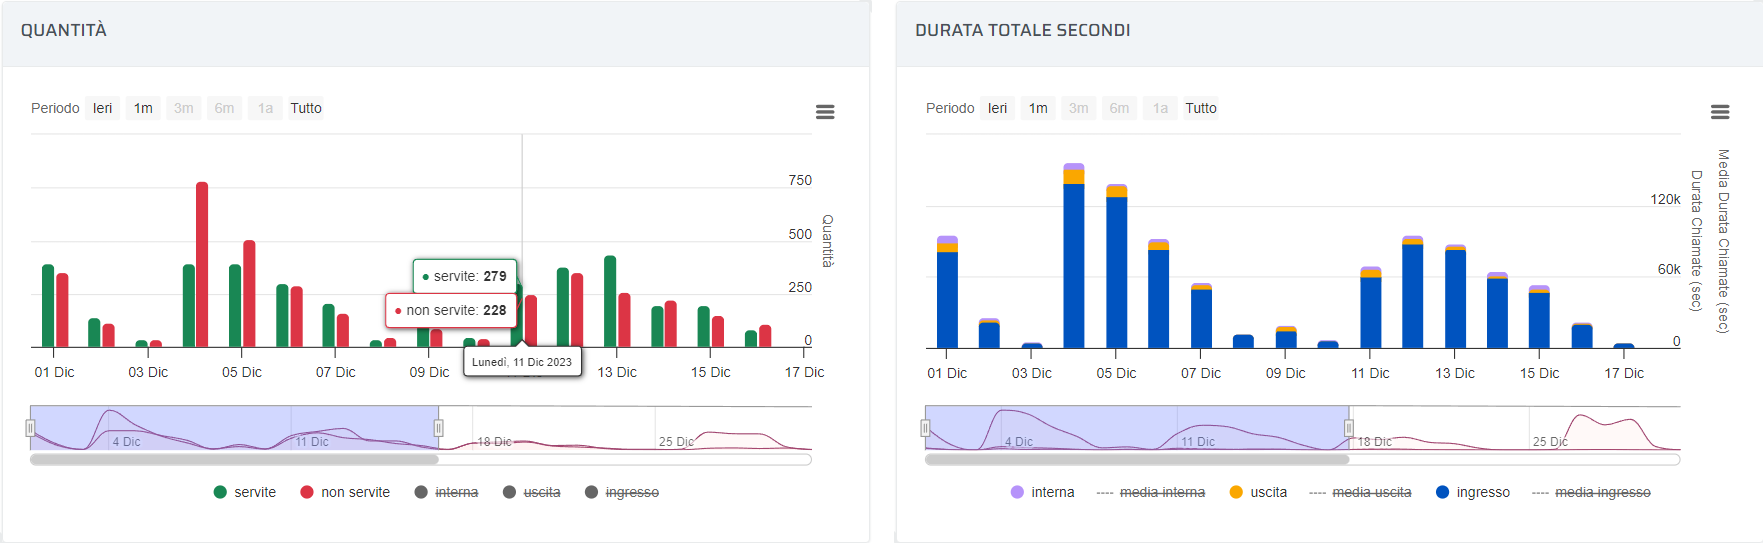The height and width of the screenshot is (543, 1763).
Task: Open the Quantità chart hamburger menu
Action: [824, 112]
